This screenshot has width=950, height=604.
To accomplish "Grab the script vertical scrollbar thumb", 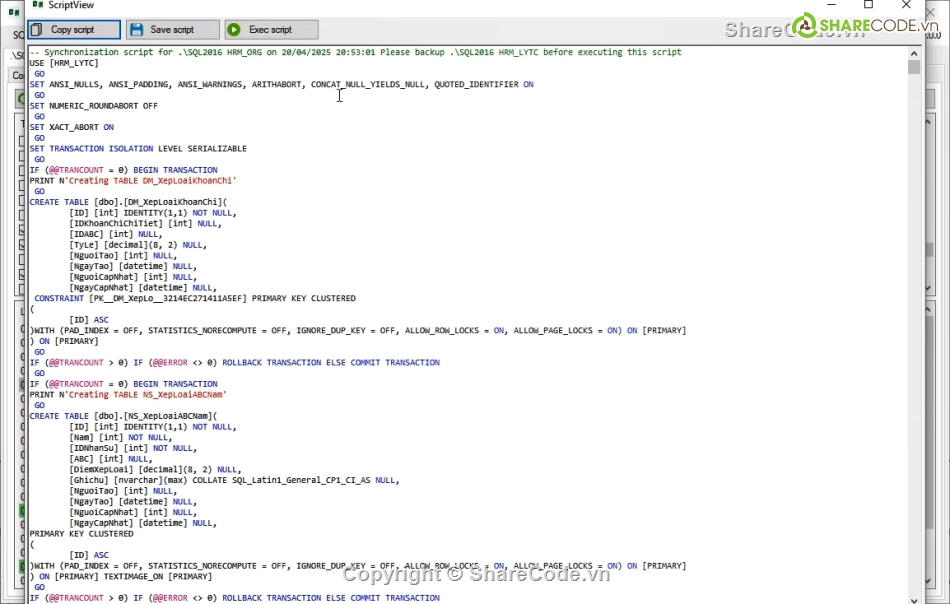I will pyautogui.click(x=914, y=67).
